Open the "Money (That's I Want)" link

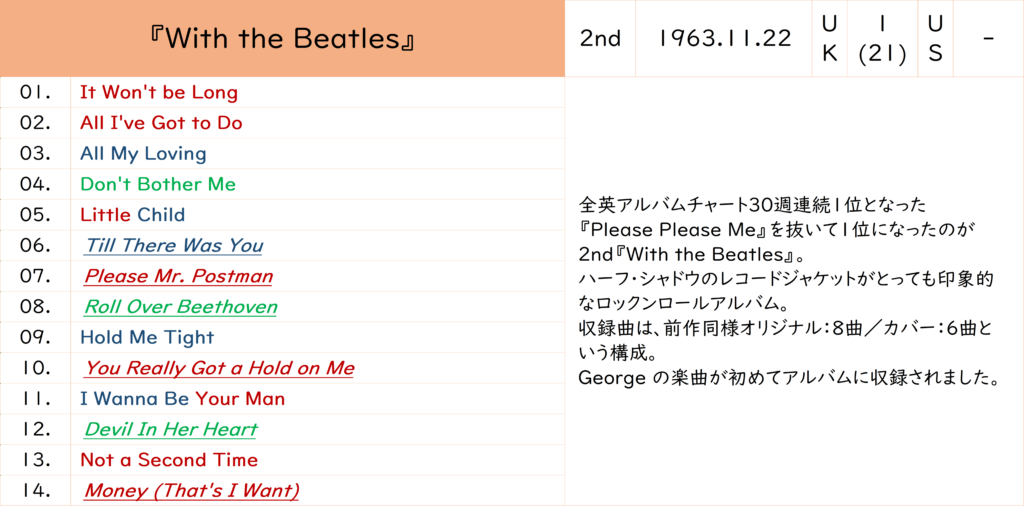click(x=191, y=490)
